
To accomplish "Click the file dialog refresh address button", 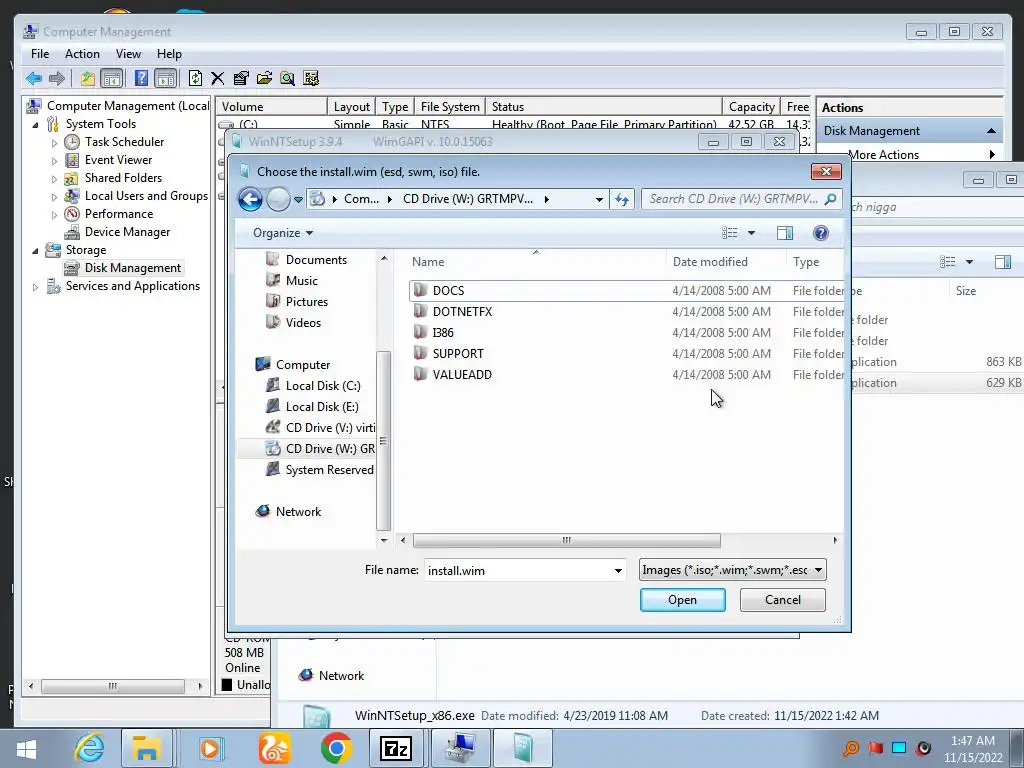I will (622, 199).
